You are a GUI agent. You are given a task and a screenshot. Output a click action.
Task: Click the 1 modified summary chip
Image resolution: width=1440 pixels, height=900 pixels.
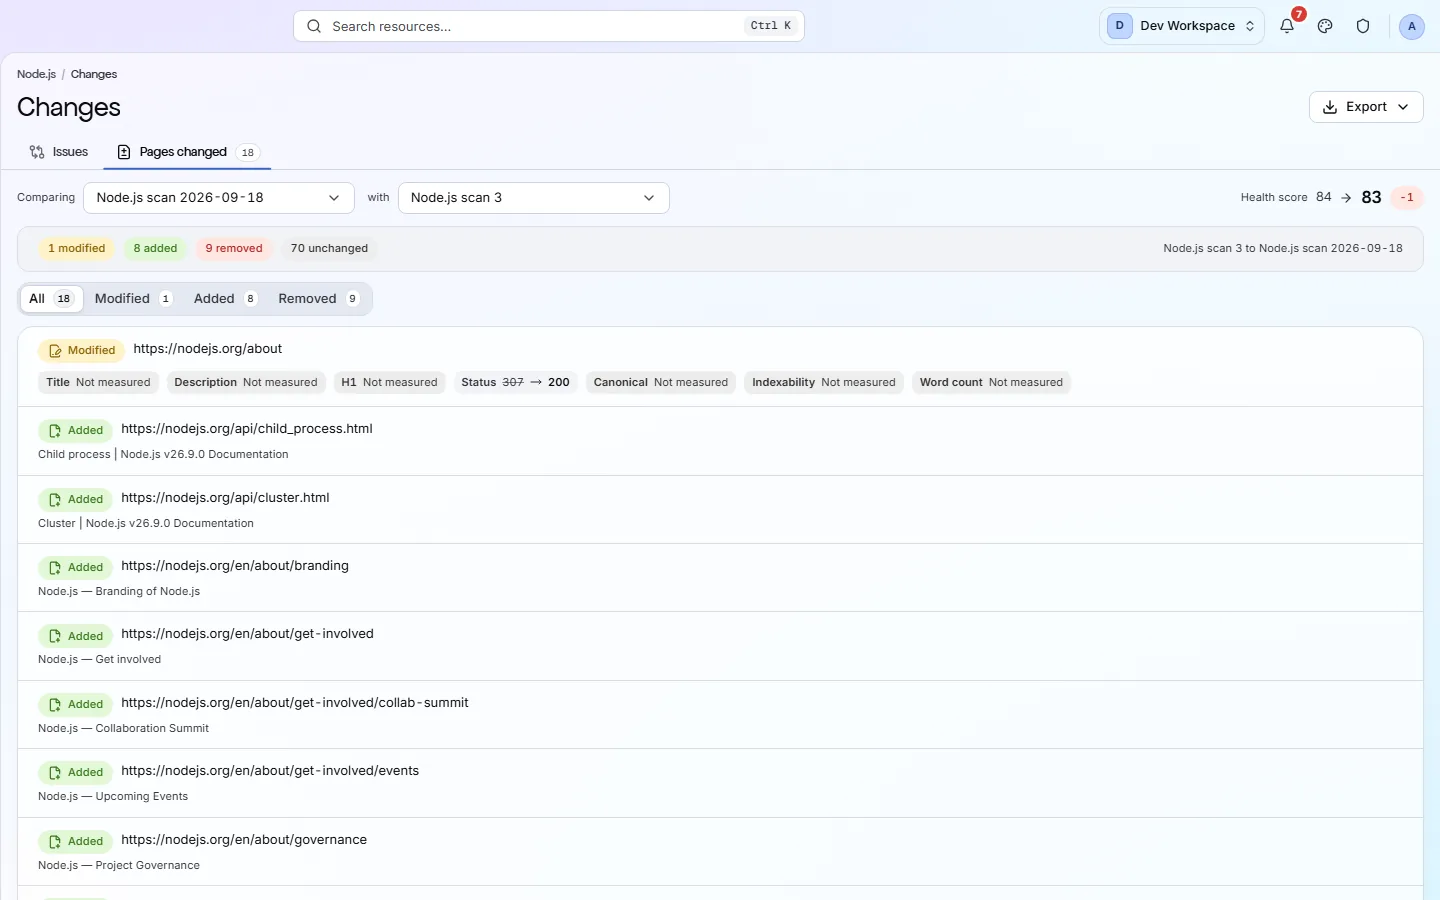(x=77, y=249)
